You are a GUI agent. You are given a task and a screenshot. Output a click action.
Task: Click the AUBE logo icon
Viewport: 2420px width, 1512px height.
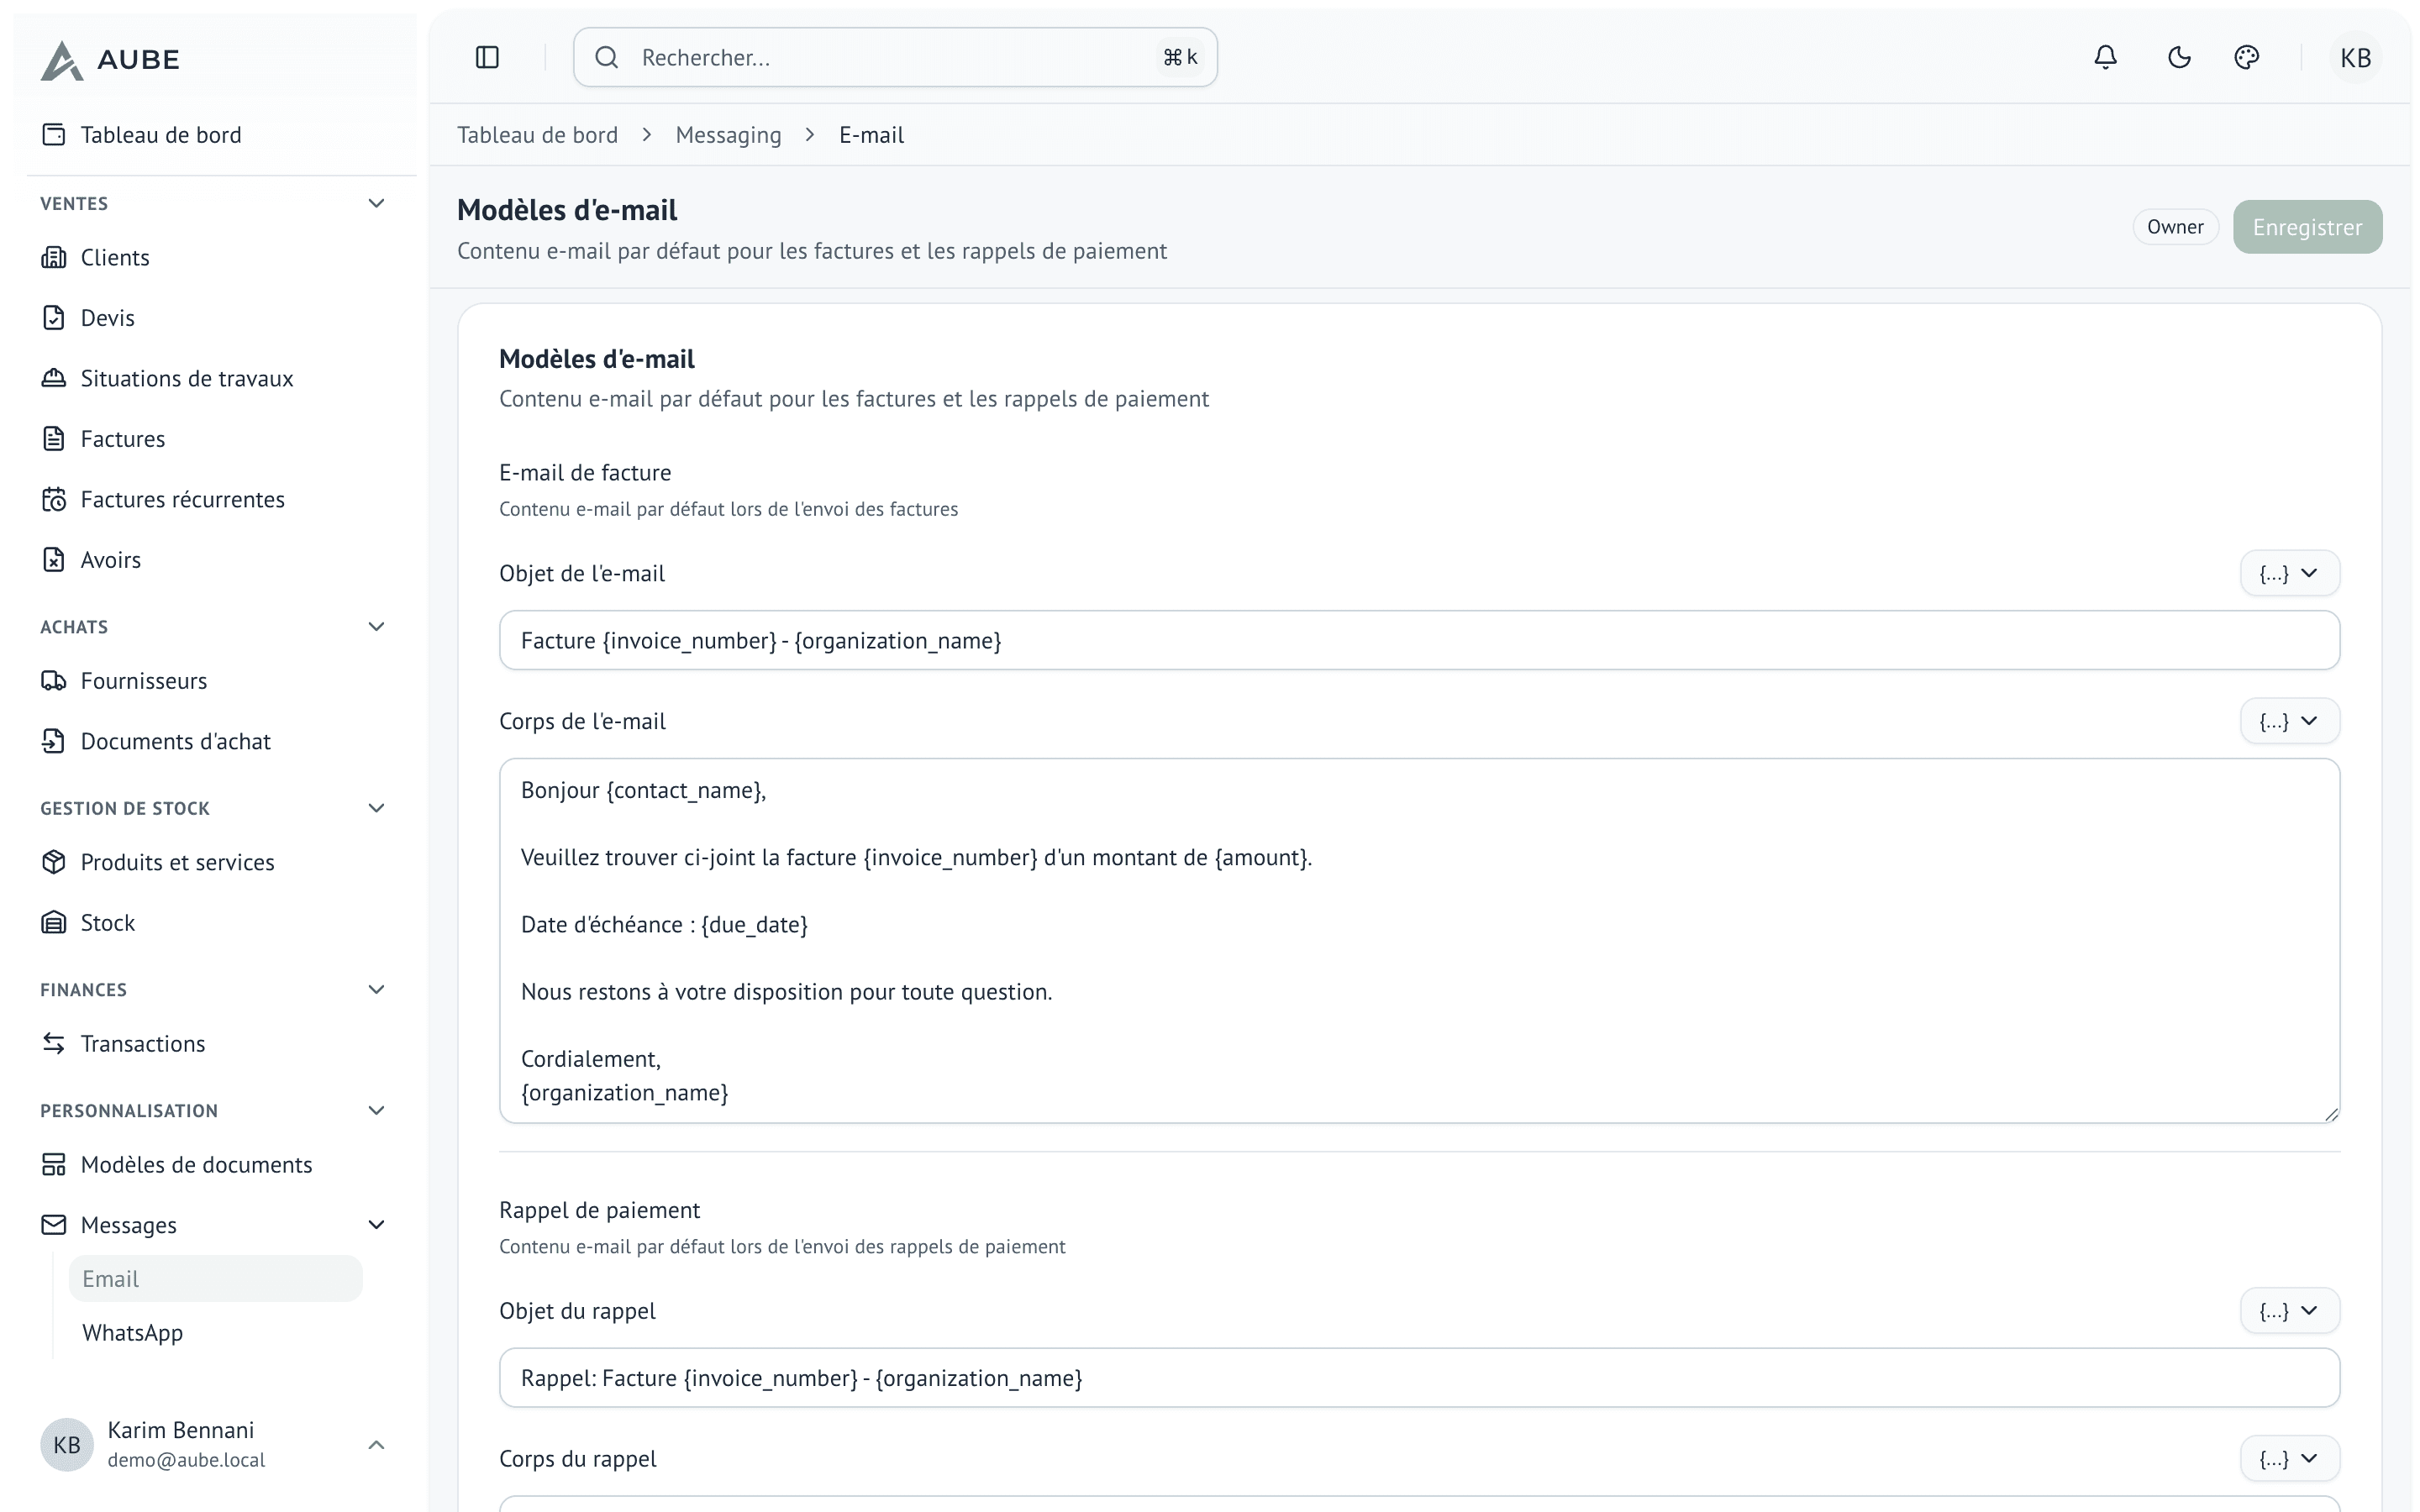(x=61, y=60)
